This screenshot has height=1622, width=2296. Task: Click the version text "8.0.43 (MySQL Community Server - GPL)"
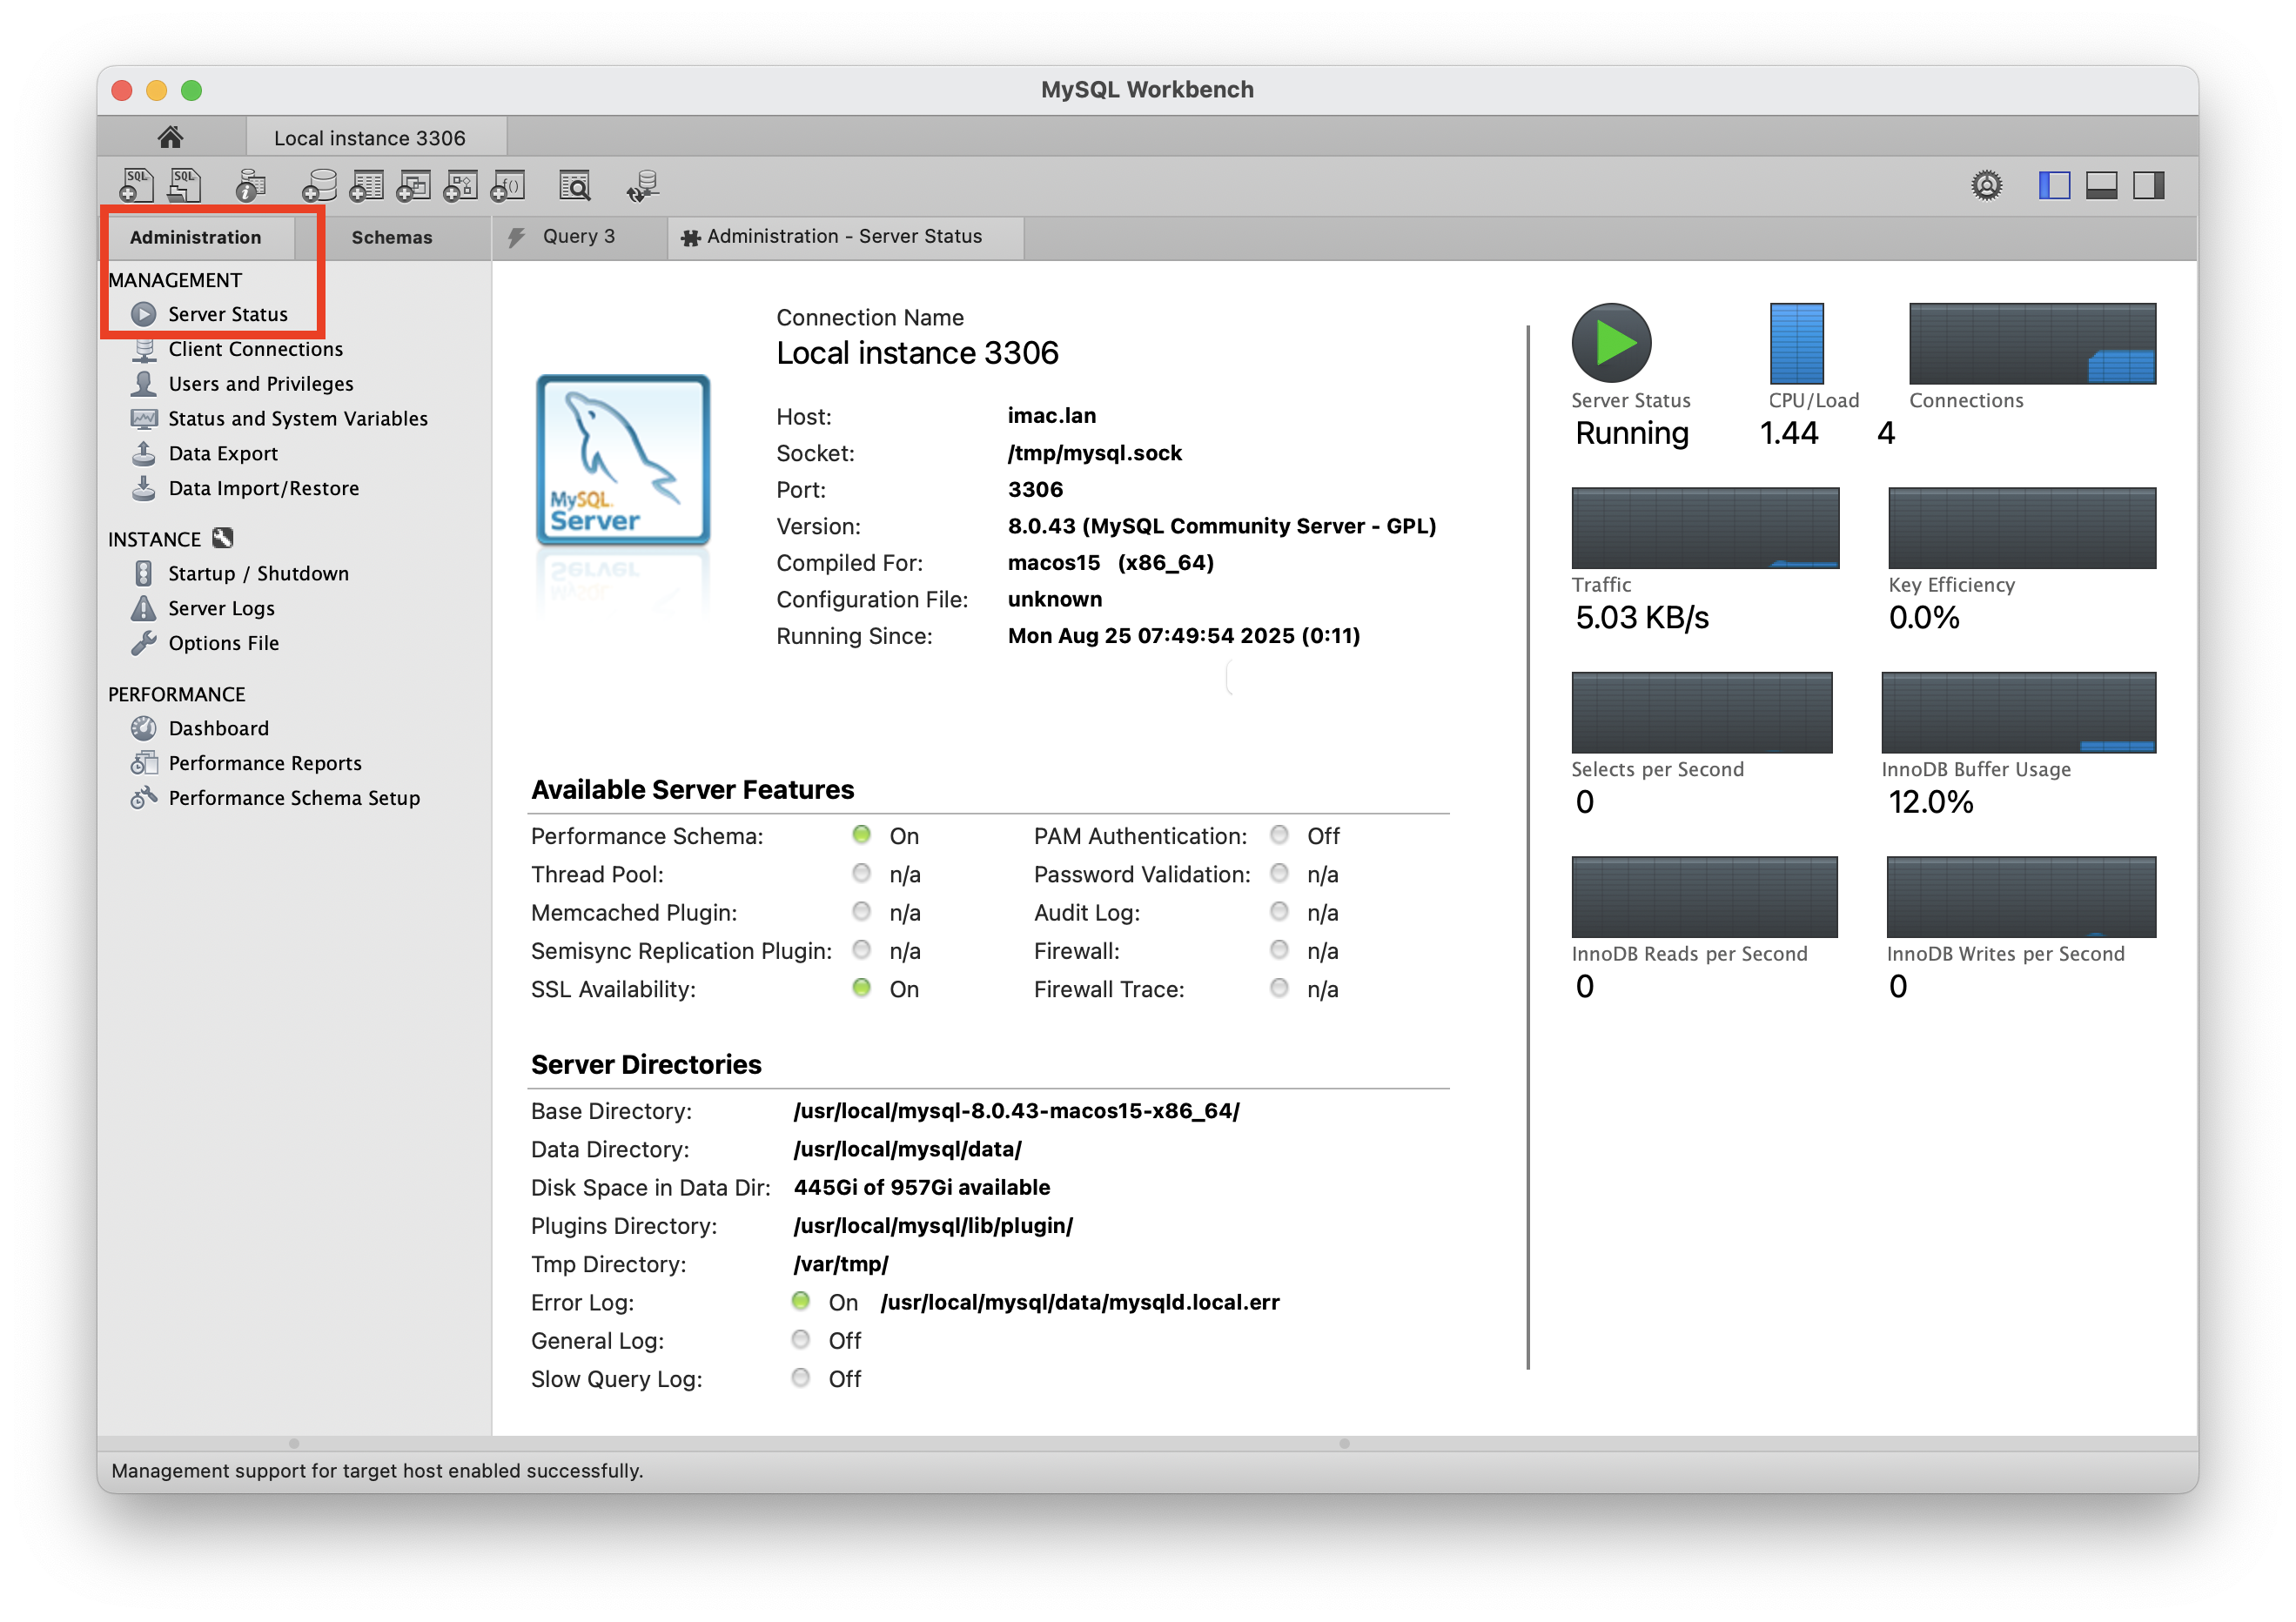click(x=1222, y=526)
